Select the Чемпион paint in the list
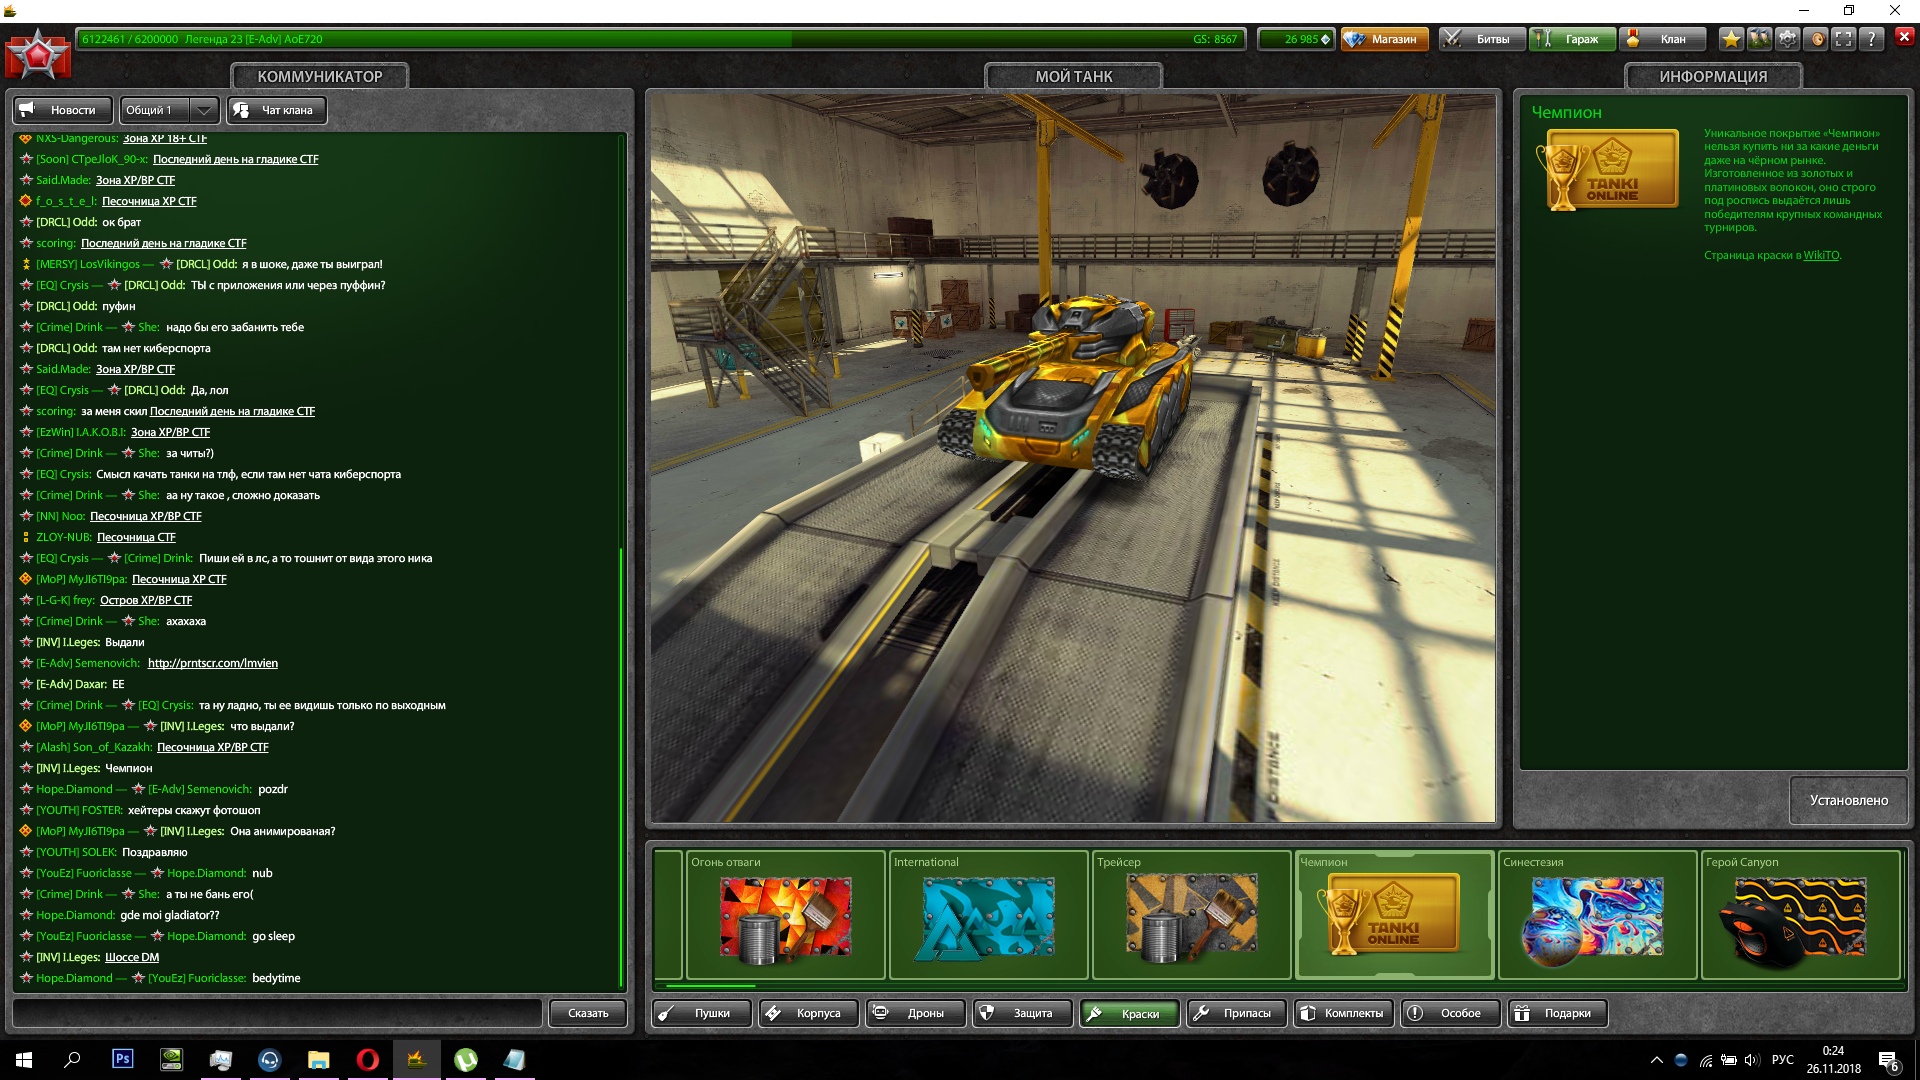The image size is (1920, 1080). coord(1394,914)
